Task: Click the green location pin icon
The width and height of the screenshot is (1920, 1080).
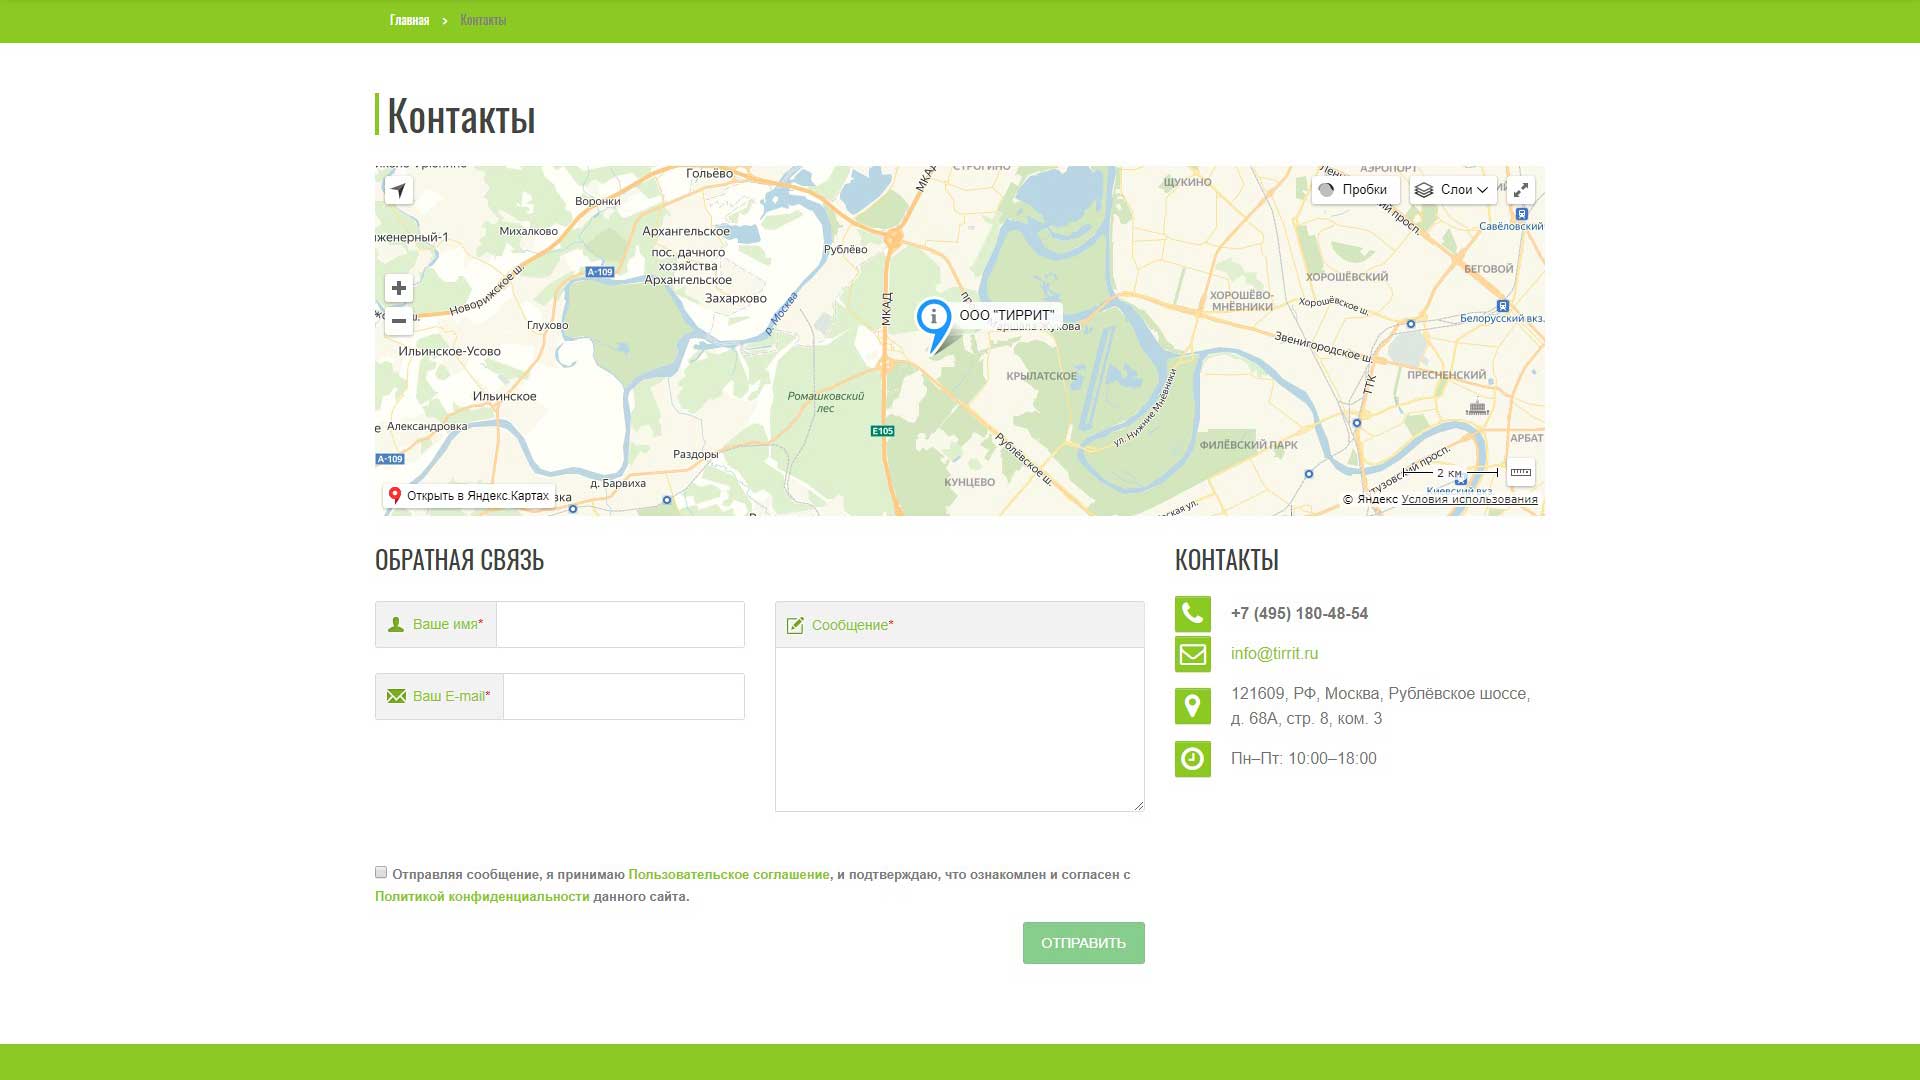Action: [x=1192, y=706]
